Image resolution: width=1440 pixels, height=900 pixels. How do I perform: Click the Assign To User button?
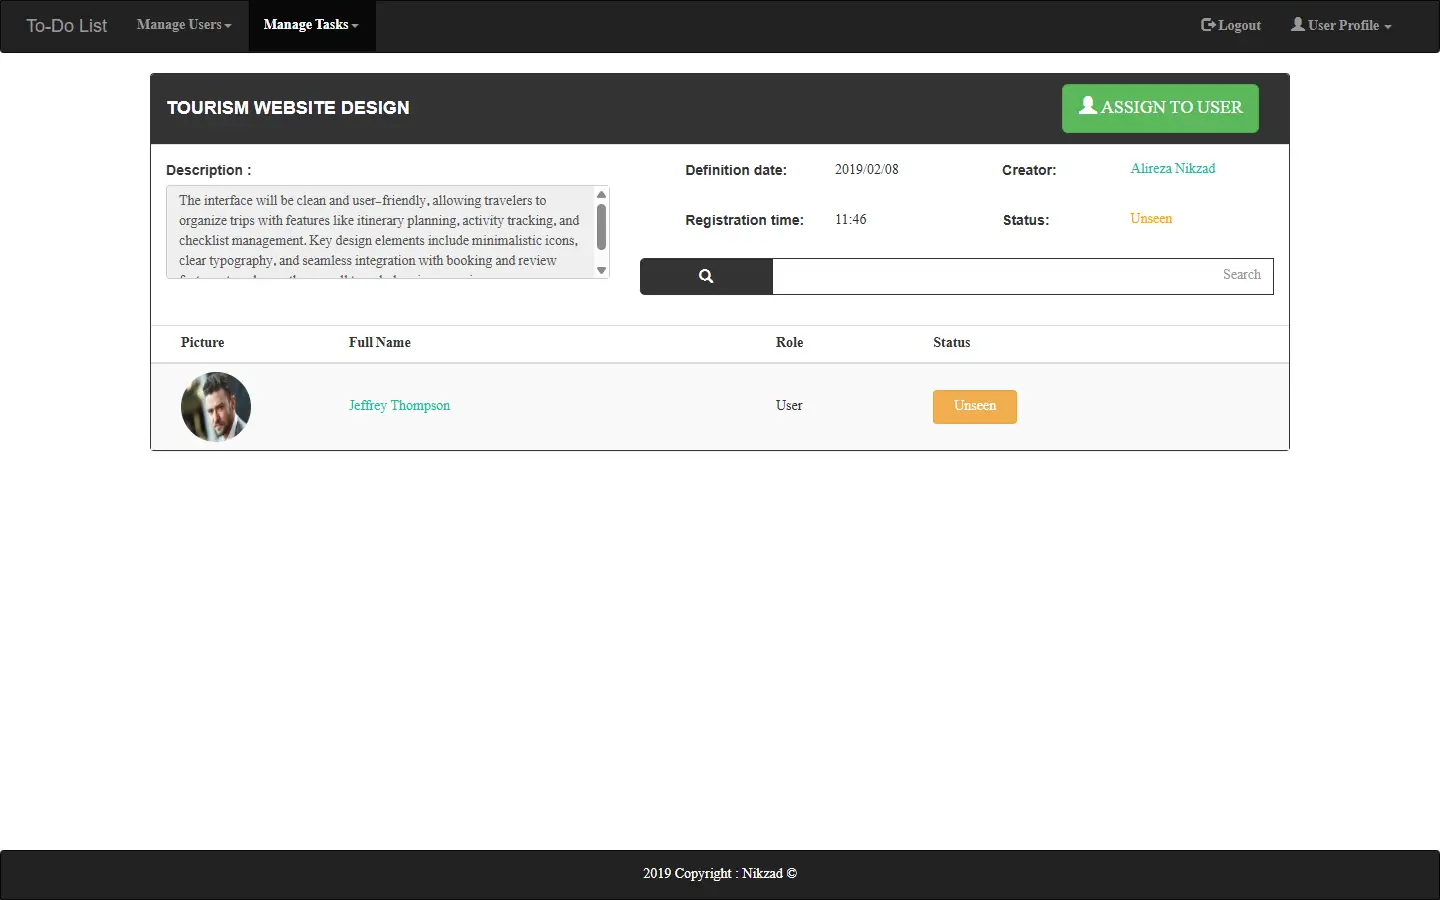[x=1160, y=108]
